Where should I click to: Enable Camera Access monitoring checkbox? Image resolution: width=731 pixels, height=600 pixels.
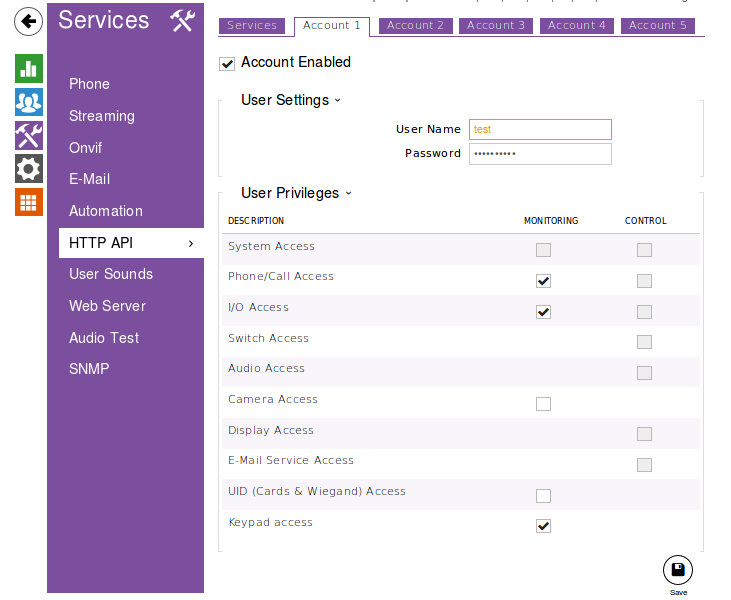pyautogui.click(x=543, y=404)
